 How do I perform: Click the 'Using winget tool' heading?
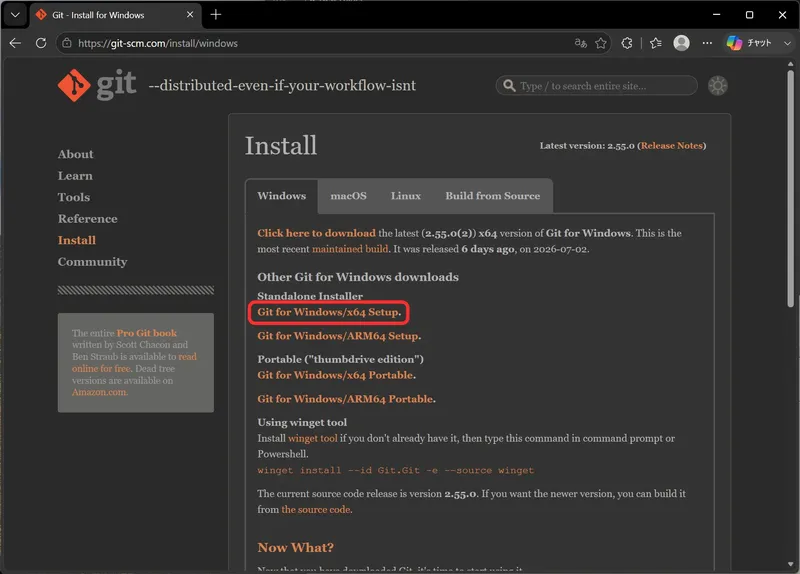point(302,422)
